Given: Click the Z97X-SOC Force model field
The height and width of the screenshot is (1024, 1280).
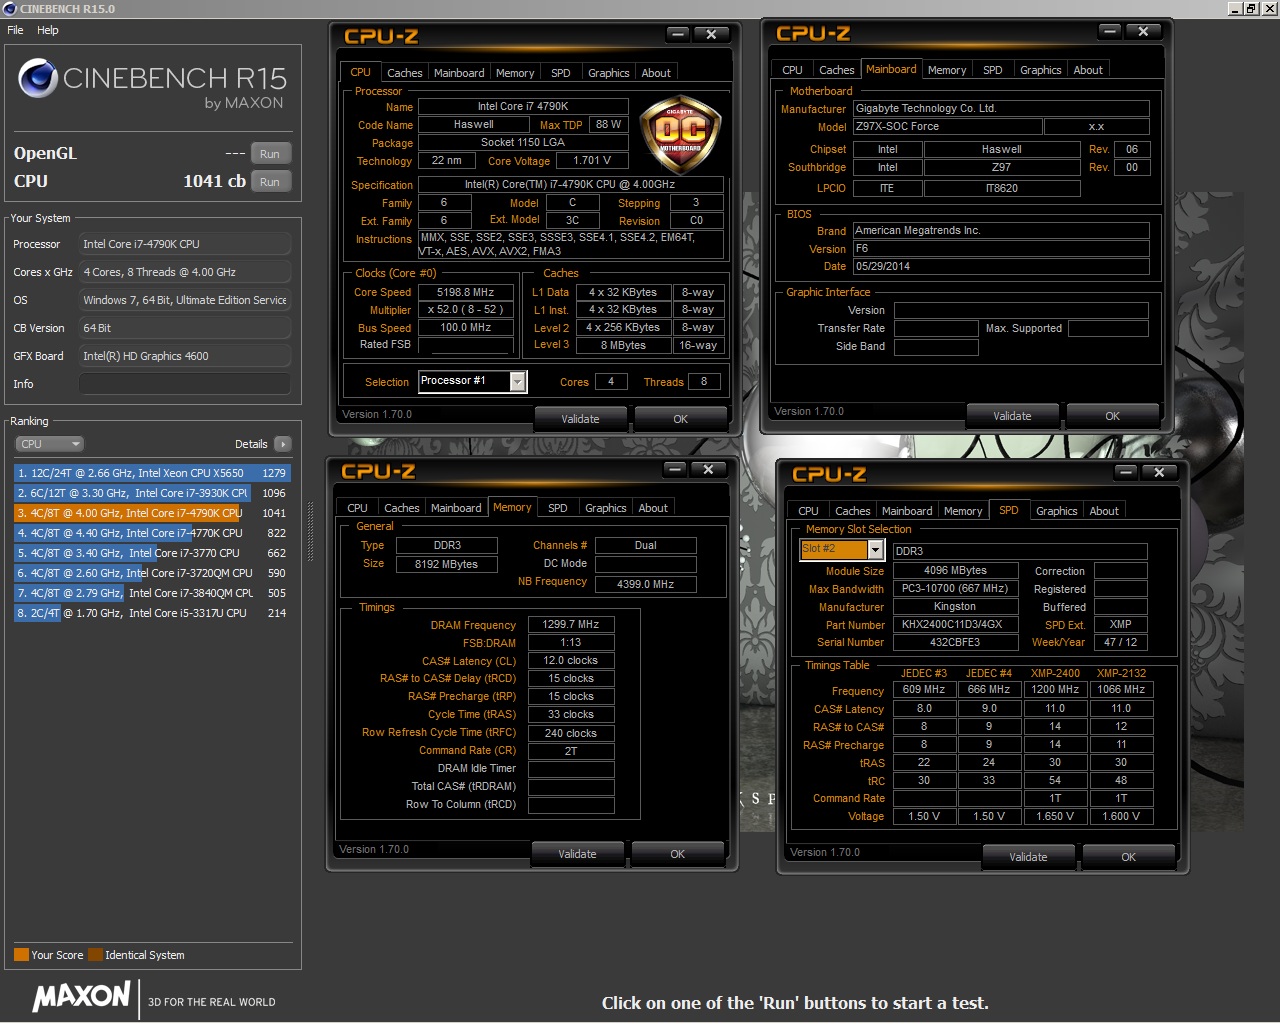Looking at the screenshot, I should [x=947, y=127].
